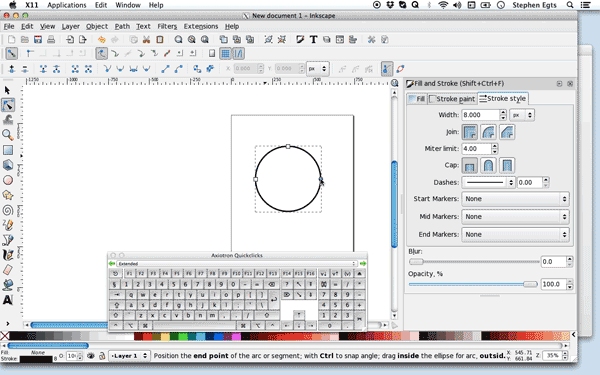Select the Calligraphy tool
The width and height of the screenshot is (600, 375).
(8, 255)
